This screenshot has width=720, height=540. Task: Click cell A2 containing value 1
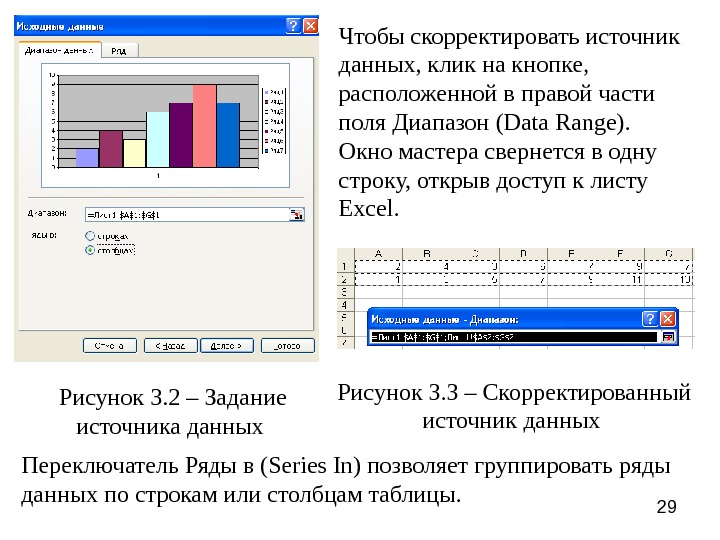[x=378, y=279]
